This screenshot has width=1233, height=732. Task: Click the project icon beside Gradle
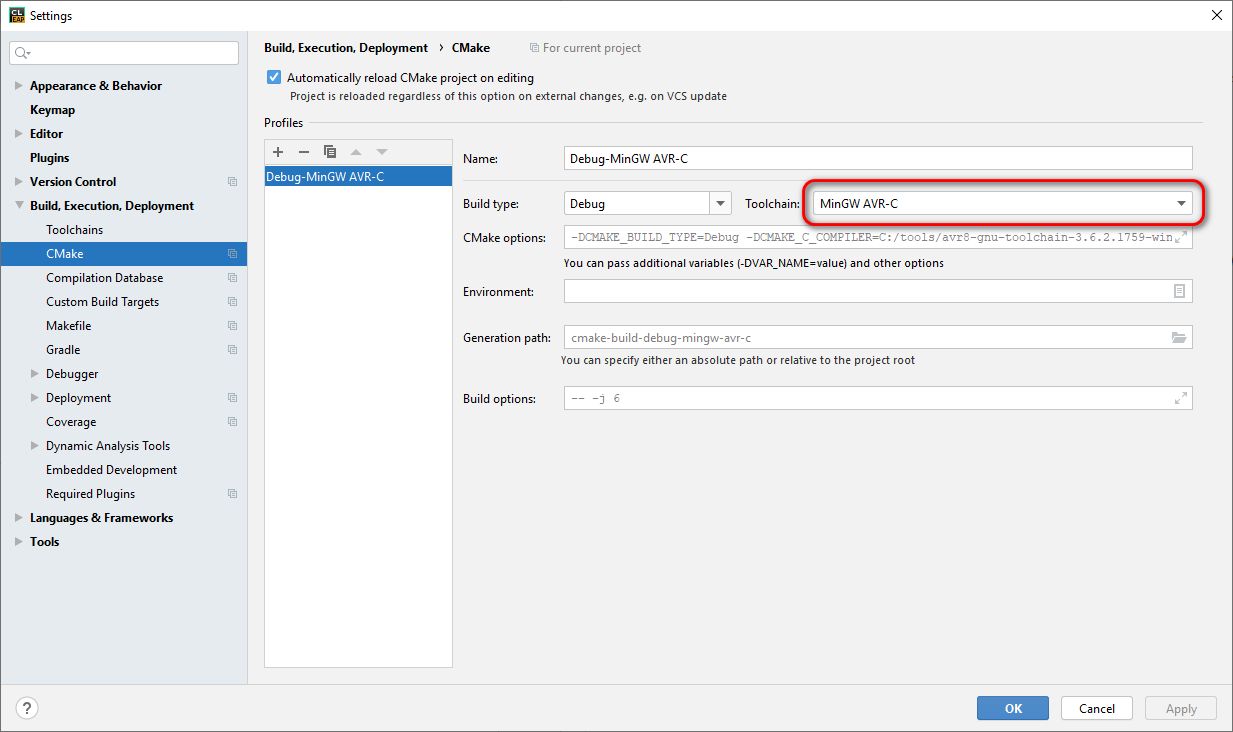[232, 350]
